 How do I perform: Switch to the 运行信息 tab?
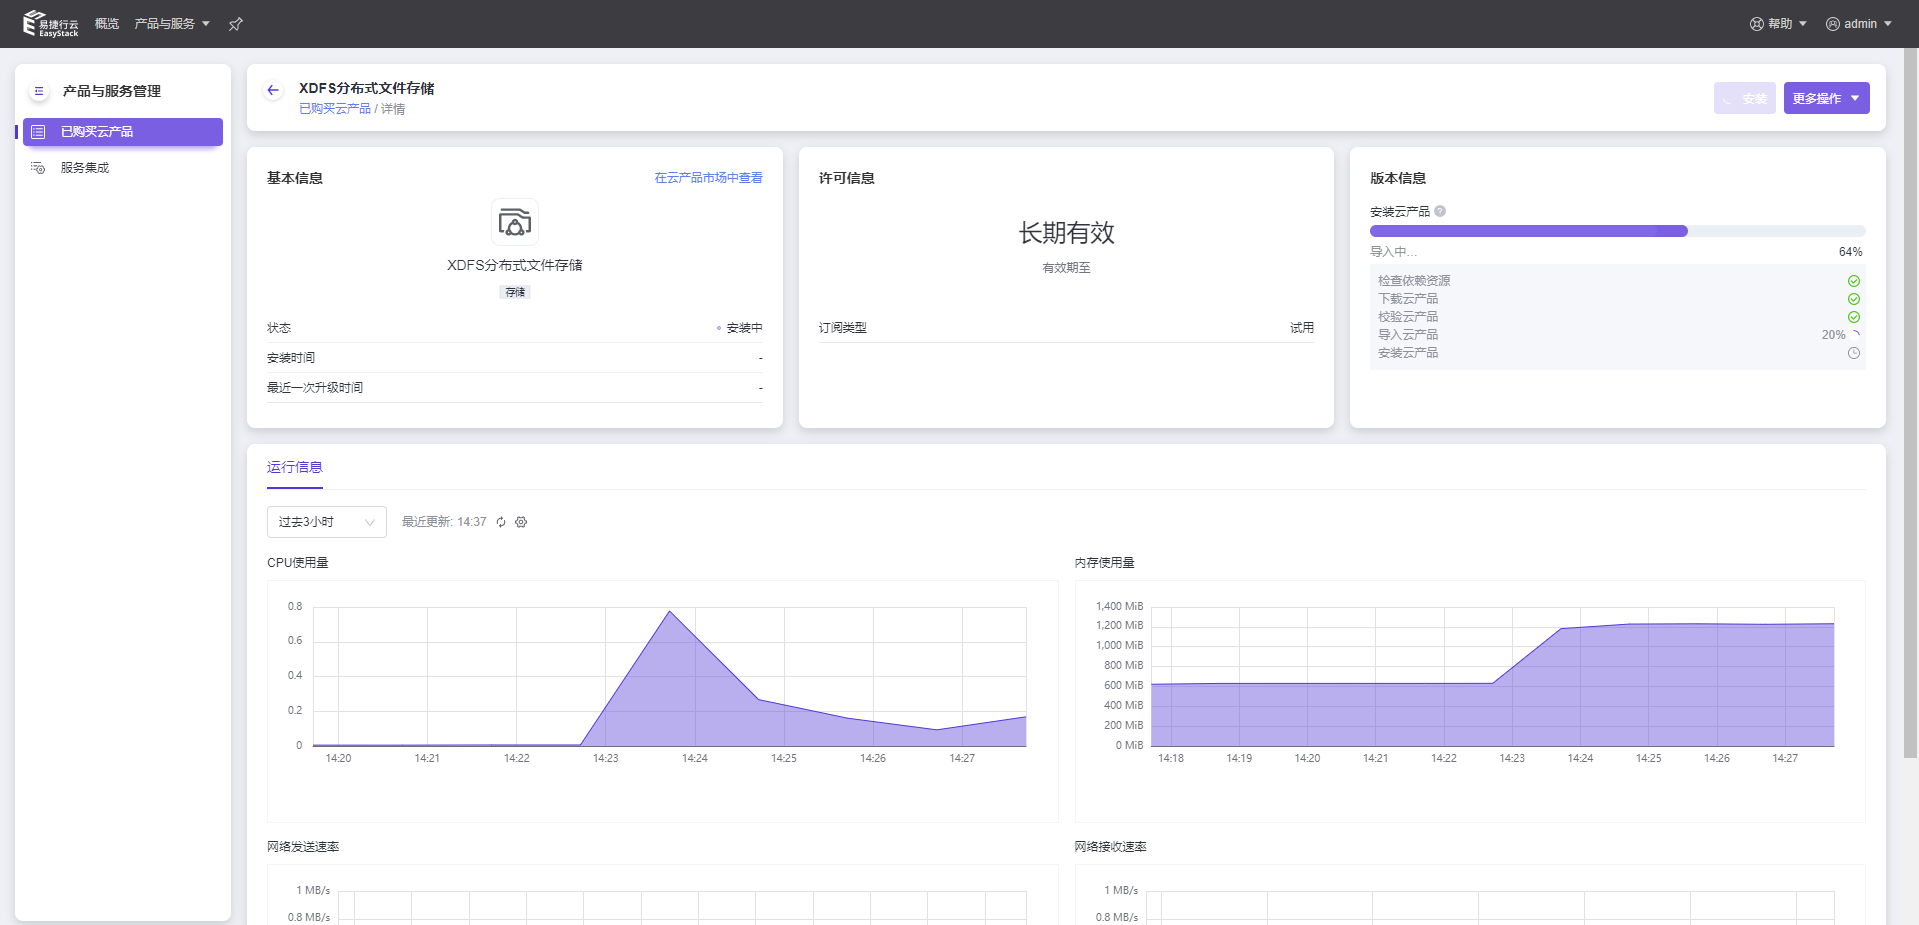[294, 467]
